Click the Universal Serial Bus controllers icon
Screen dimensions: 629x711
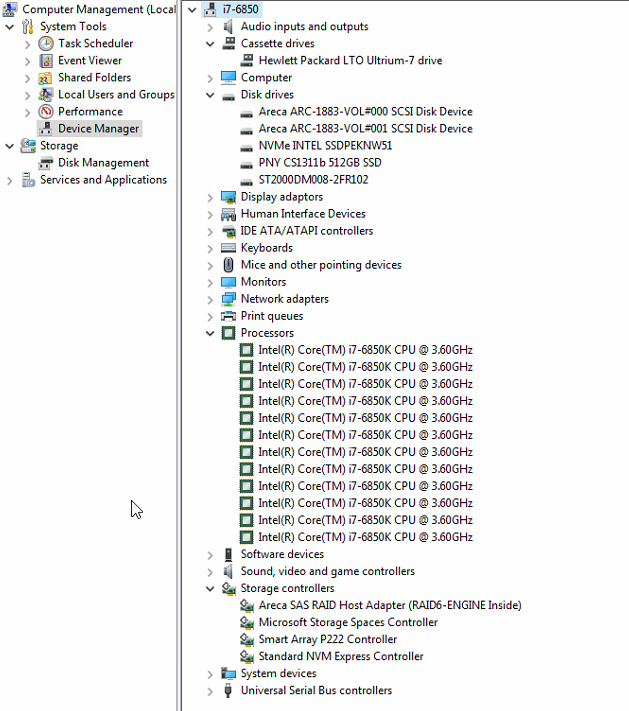(229, 690)
